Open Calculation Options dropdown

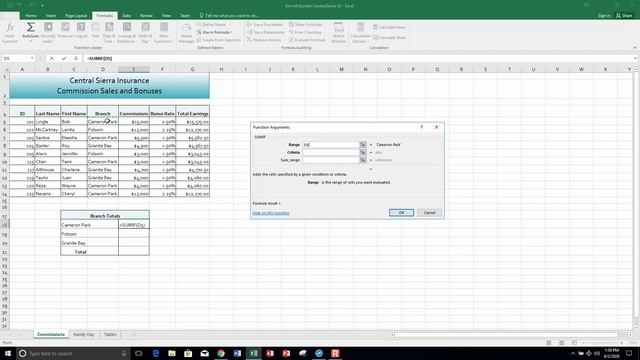[x=360, y=33]
